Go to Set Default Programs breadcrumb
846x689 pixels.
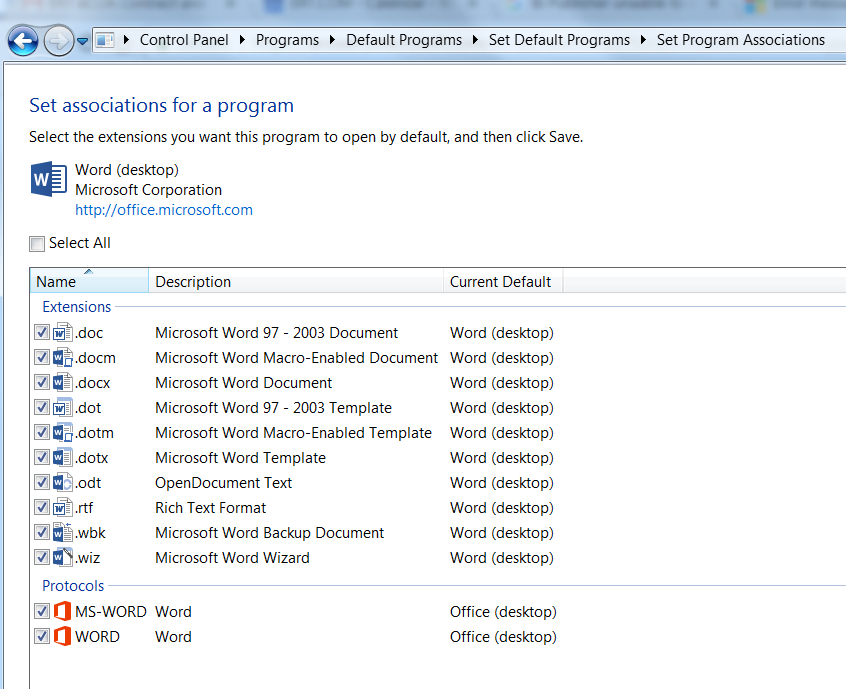560,40
